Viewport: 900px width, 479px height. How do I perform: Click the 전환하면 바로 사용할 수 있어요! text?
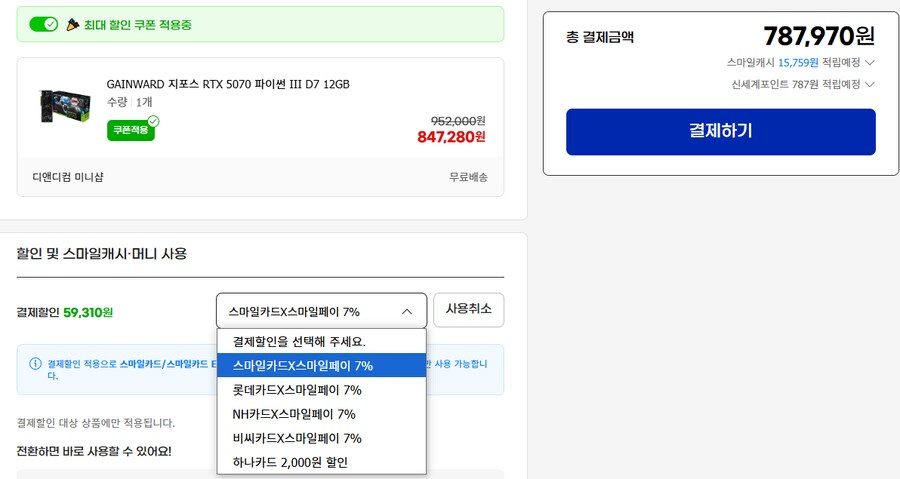[x=94, y=451]
